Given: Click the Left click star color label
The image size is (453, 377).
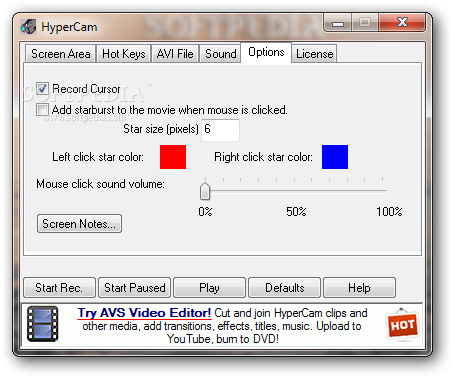Looking at the screenshot, I should (98, 157).
